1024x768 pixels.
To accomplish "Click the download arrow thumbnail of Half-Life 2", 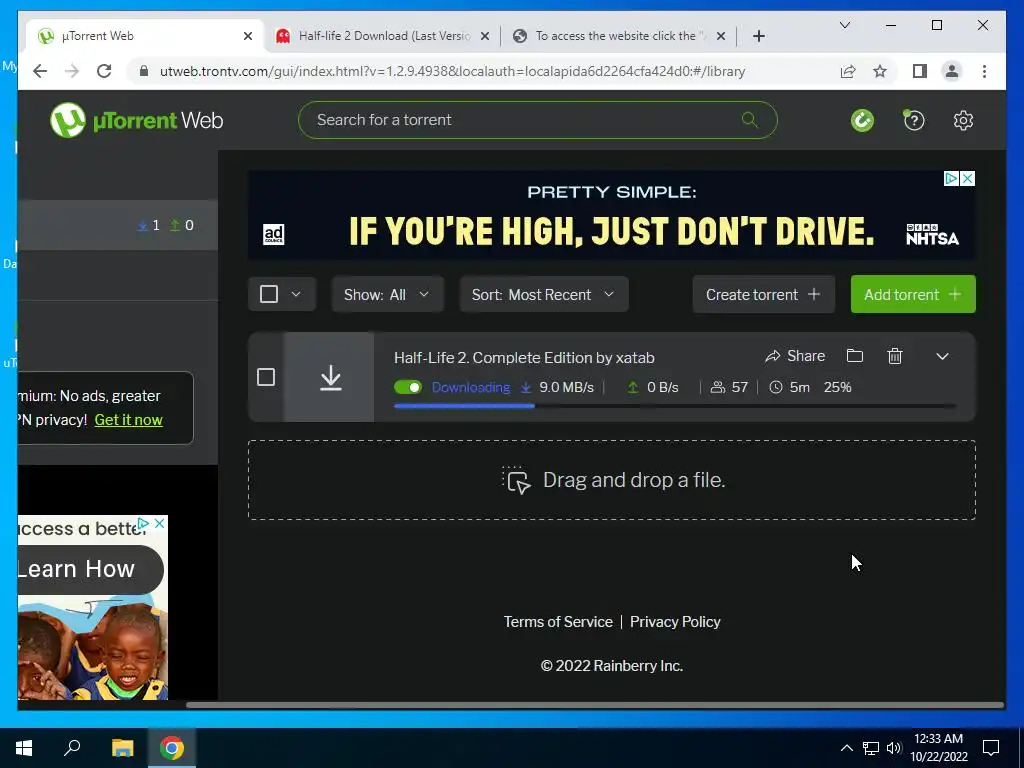I will coord(330,377).
